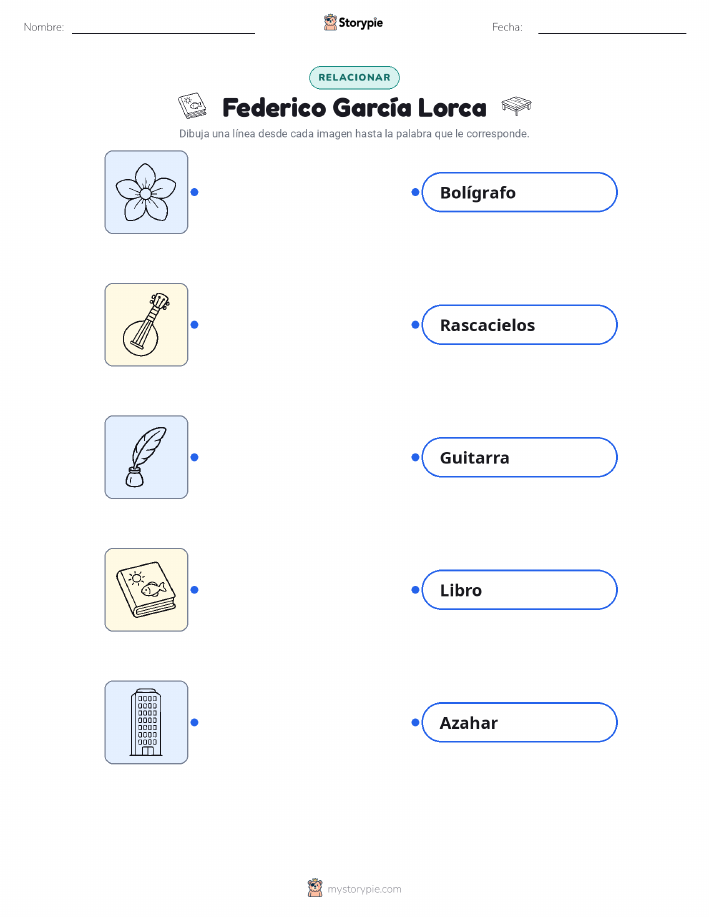Screen dimensions: 709x917
Task: Click the dot beside the guitar picture
Action: tap(195, 325)
